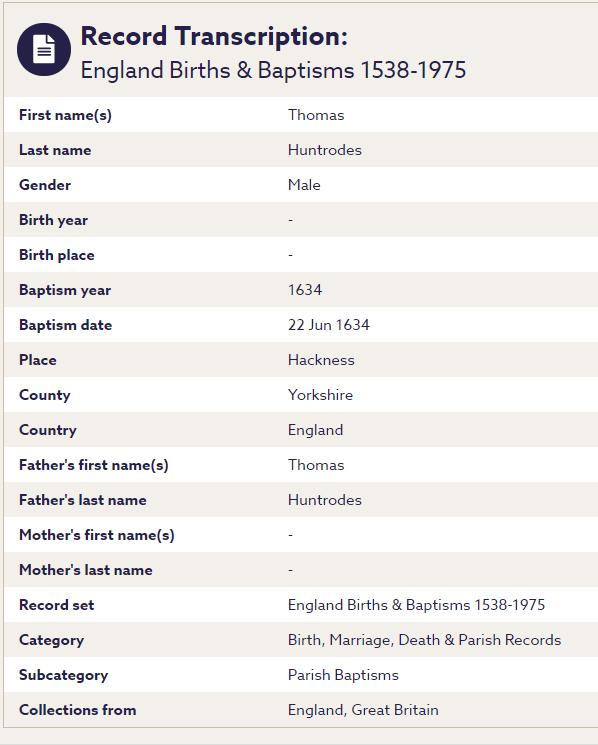Viewport: 598px width, 745px height.
Task: Select the baptism date 22 Jun 1634
Action: coord(329,325)
